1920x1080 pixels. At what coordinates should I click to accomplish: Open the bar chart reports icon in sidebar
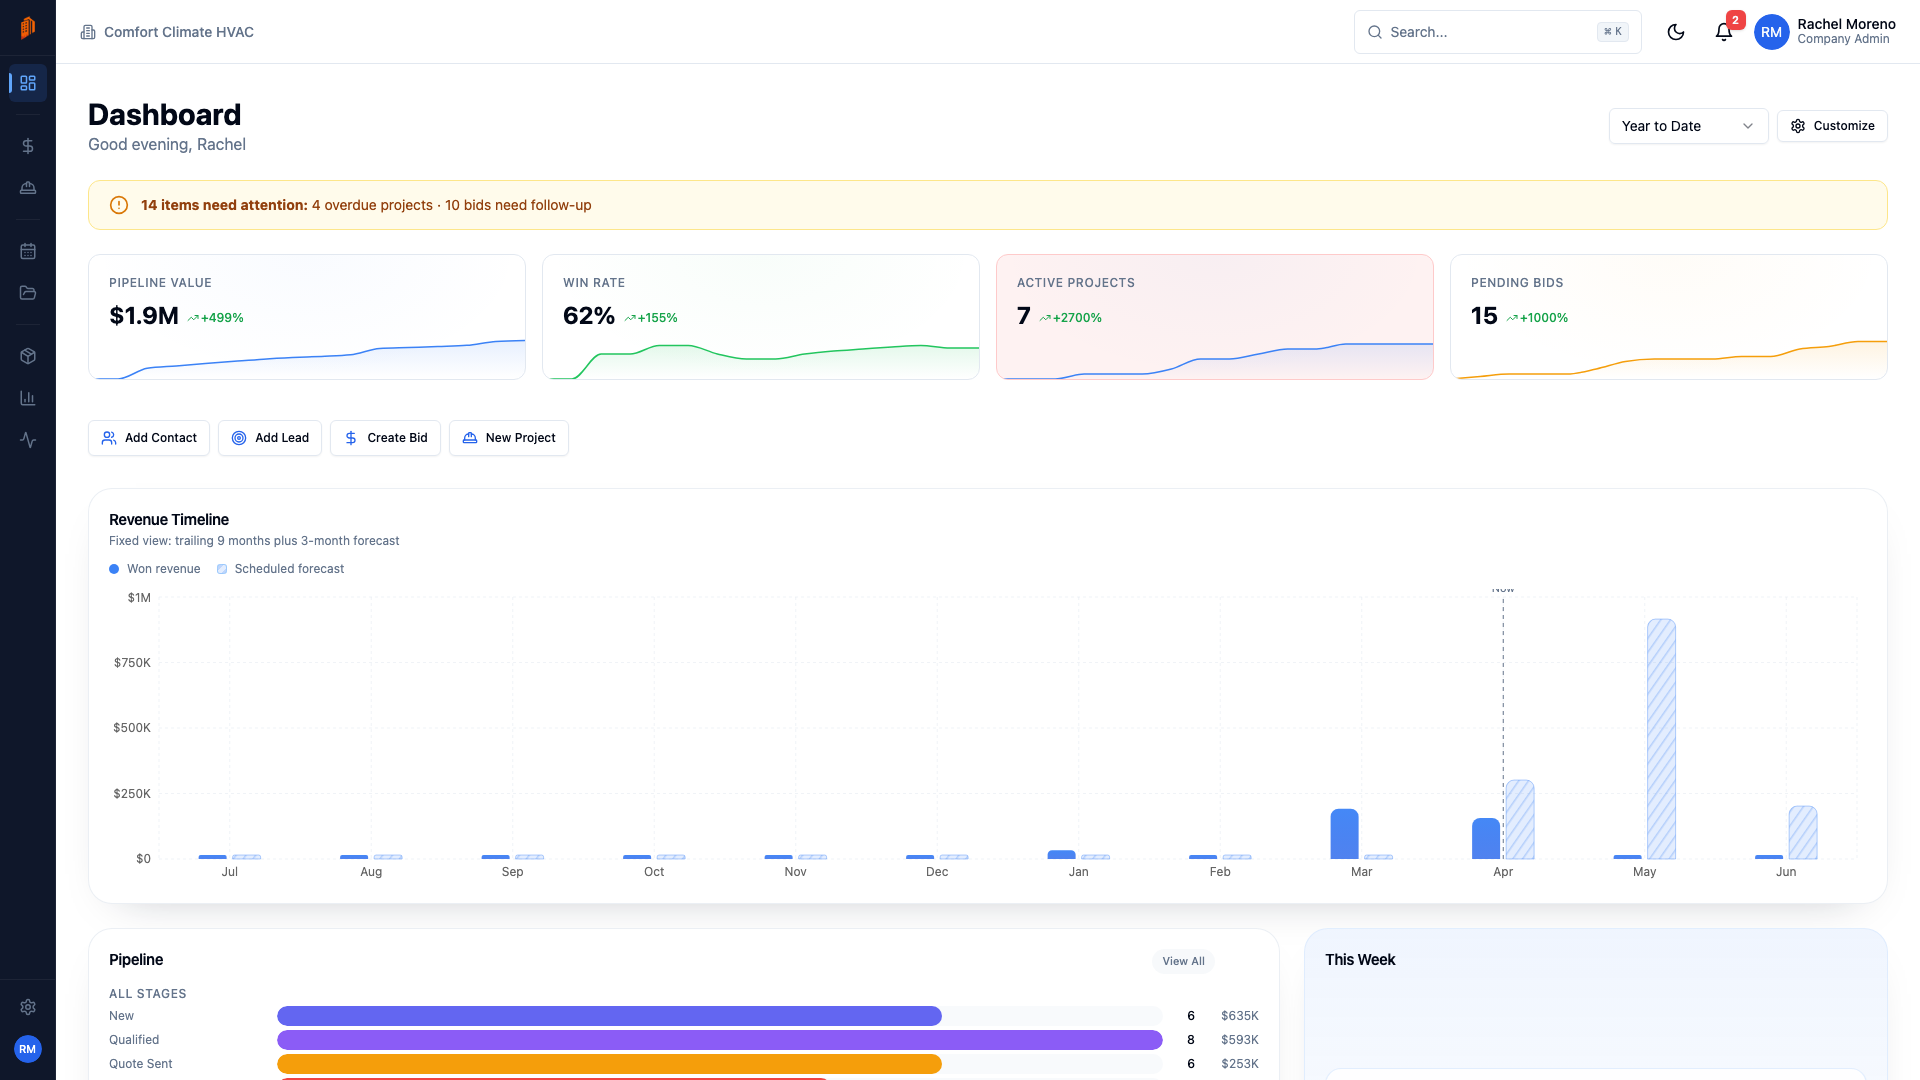pos(27,397)
